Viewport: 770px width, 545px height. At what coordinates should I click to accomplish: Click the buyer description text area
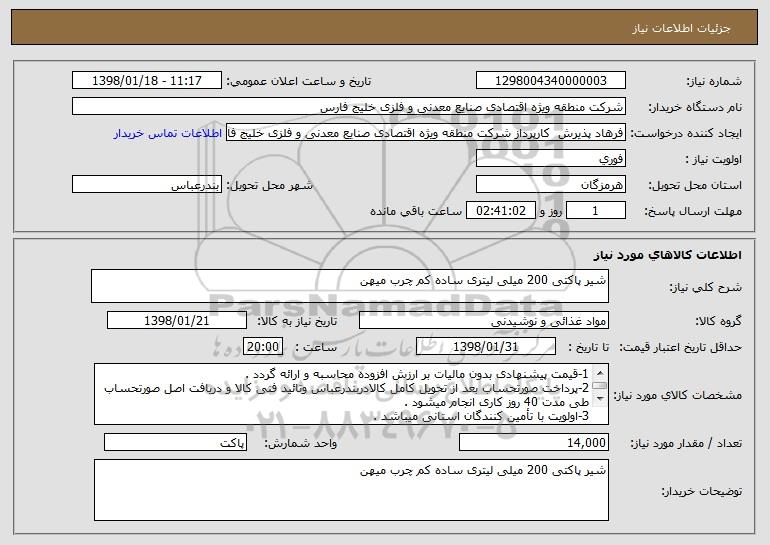(x=351, y=490)
